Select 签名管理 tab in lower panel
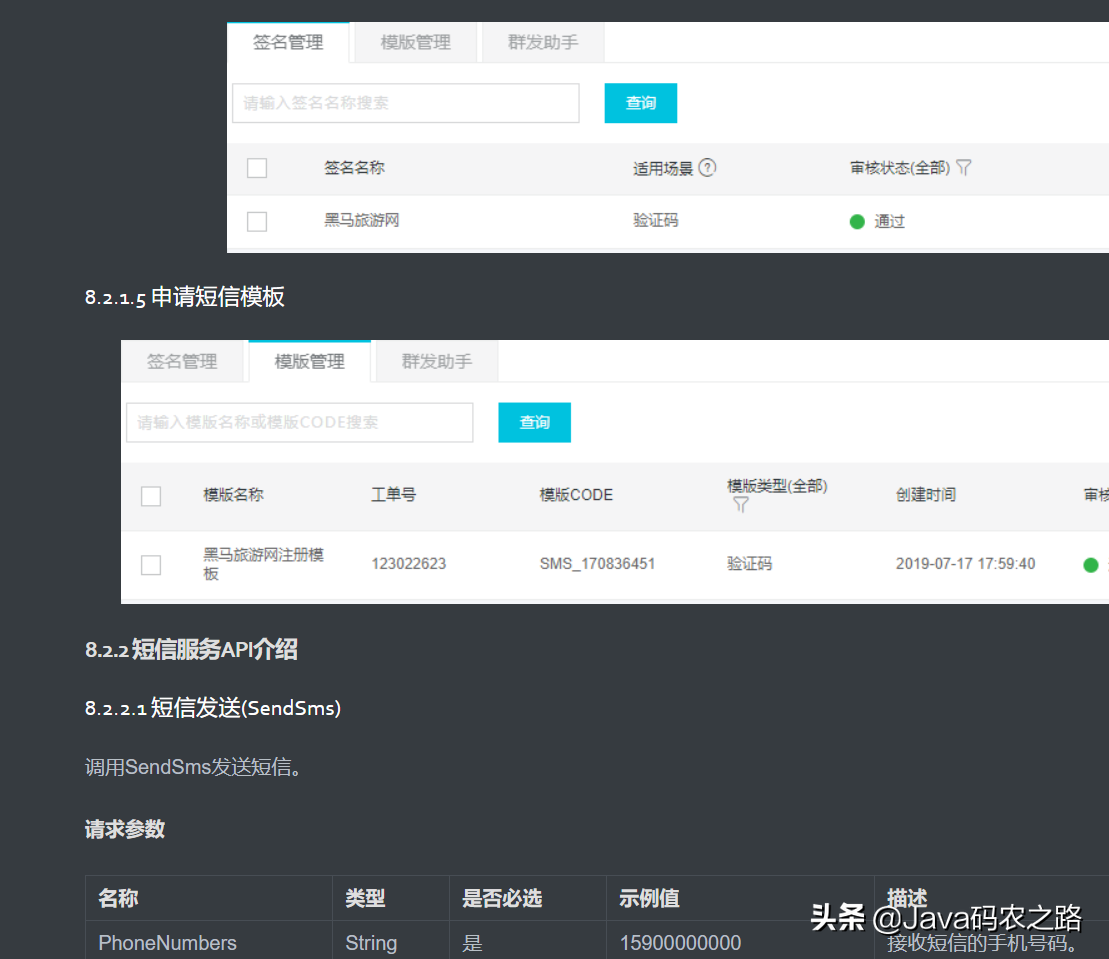The width and height of the screenshot is (1109, 959). (x=182, y=362)
